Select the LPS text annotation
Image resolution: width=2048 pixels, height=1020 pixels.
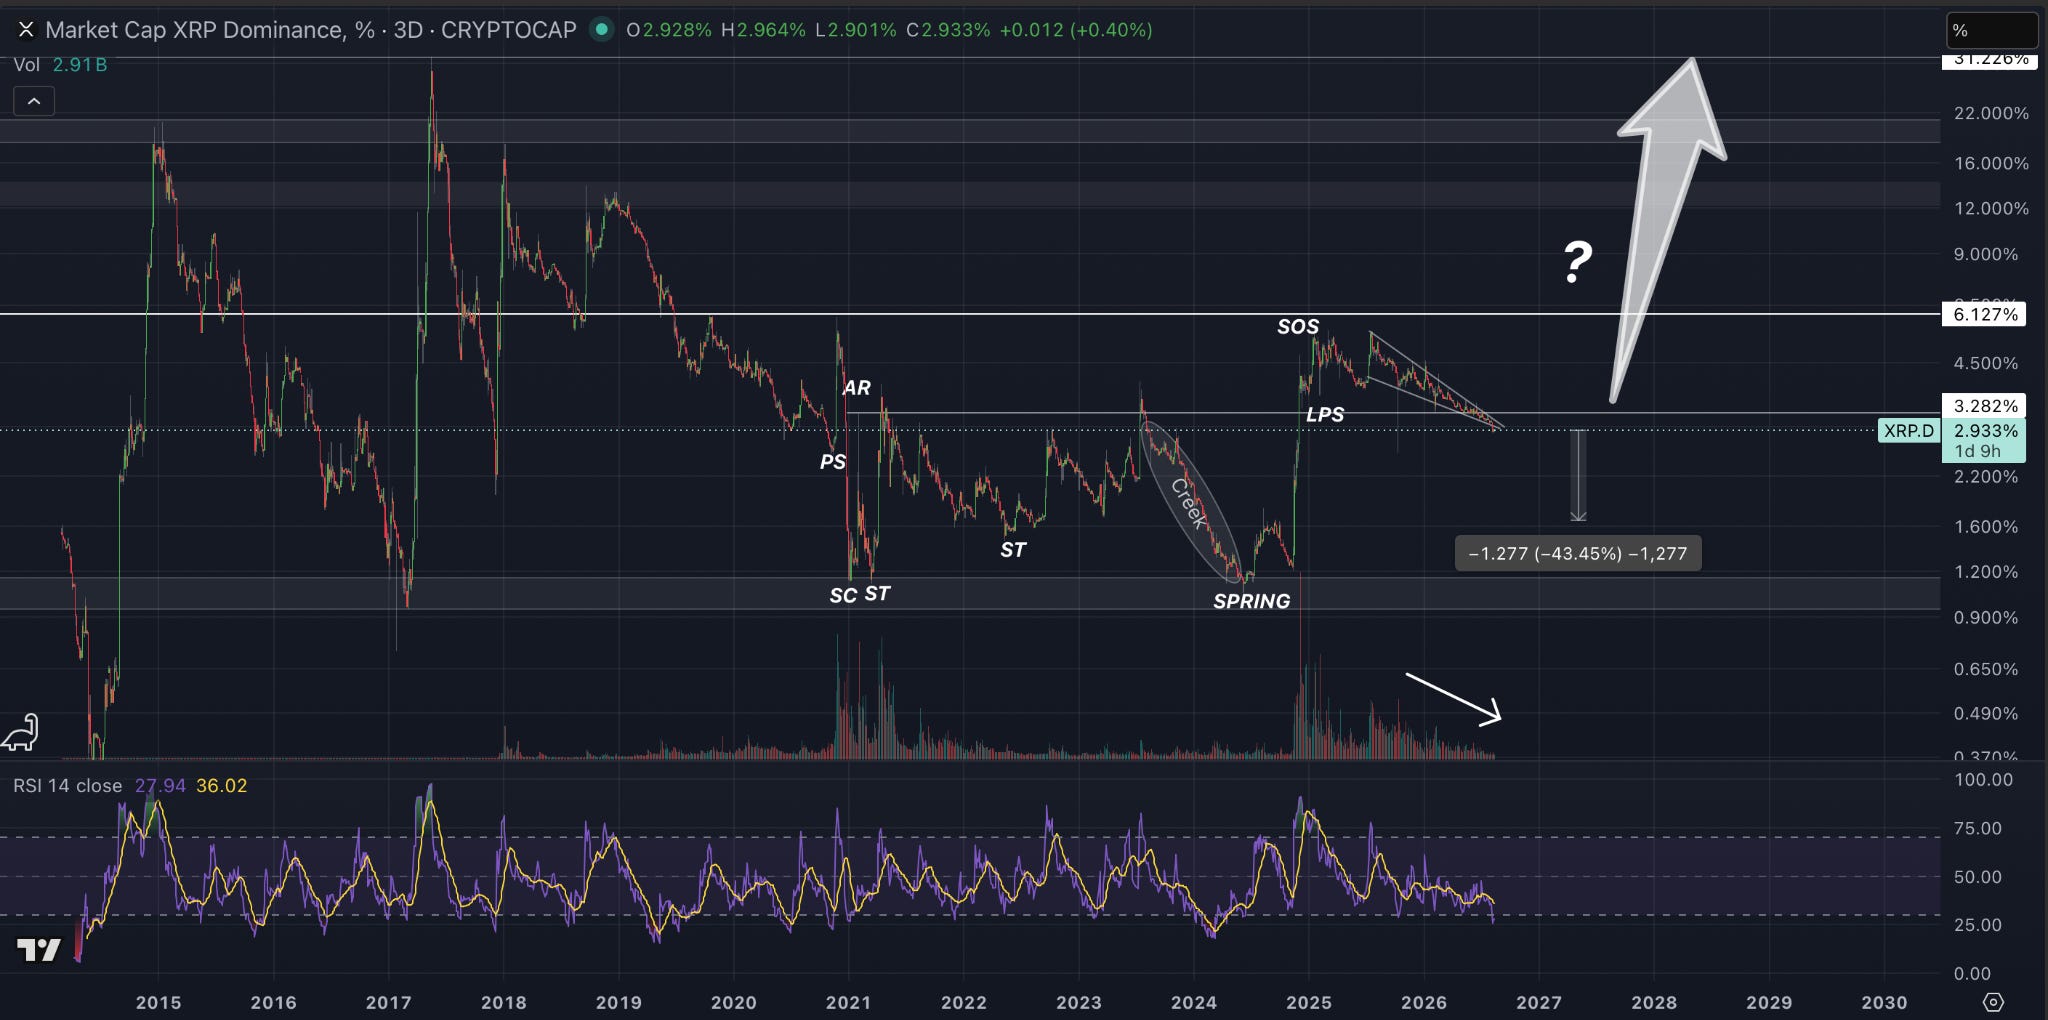pyautogui.click(x=1325, y=415)
